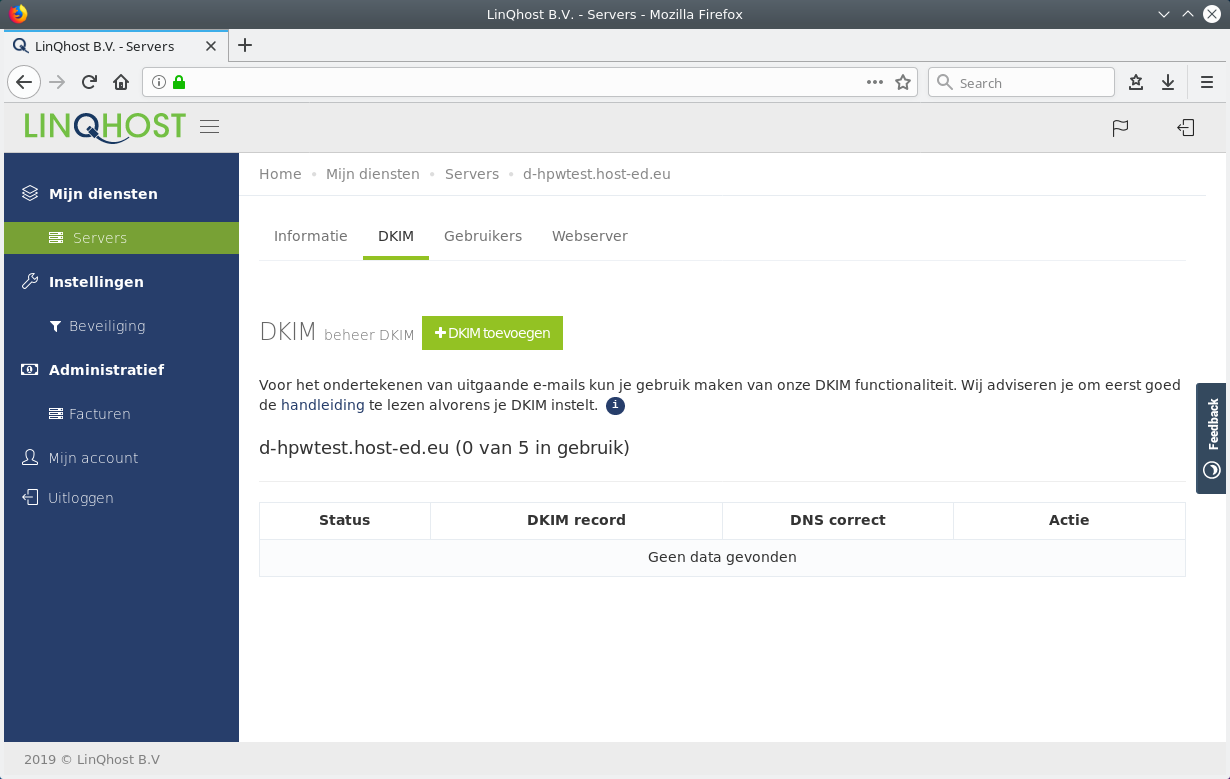Click the Uitloggen sidebar icon
This screenshot has width=1230, height=779.
click(30, 497)
